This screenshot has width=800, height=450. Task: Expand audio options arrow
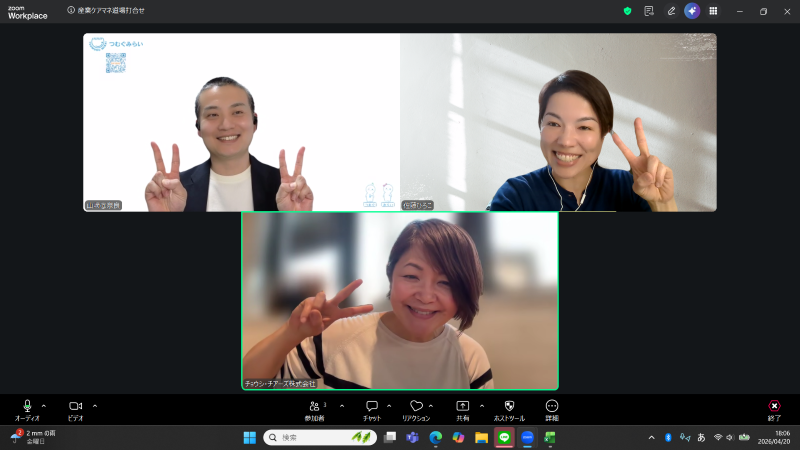pos(43,406)
